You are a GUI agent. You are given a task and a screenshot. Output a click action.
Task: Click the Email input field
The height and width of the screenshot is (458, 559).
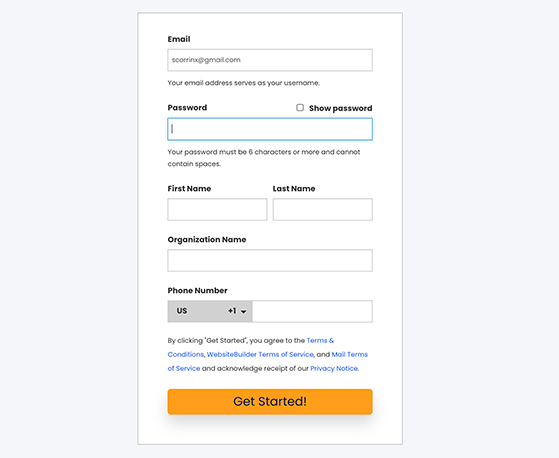(270, 60)
